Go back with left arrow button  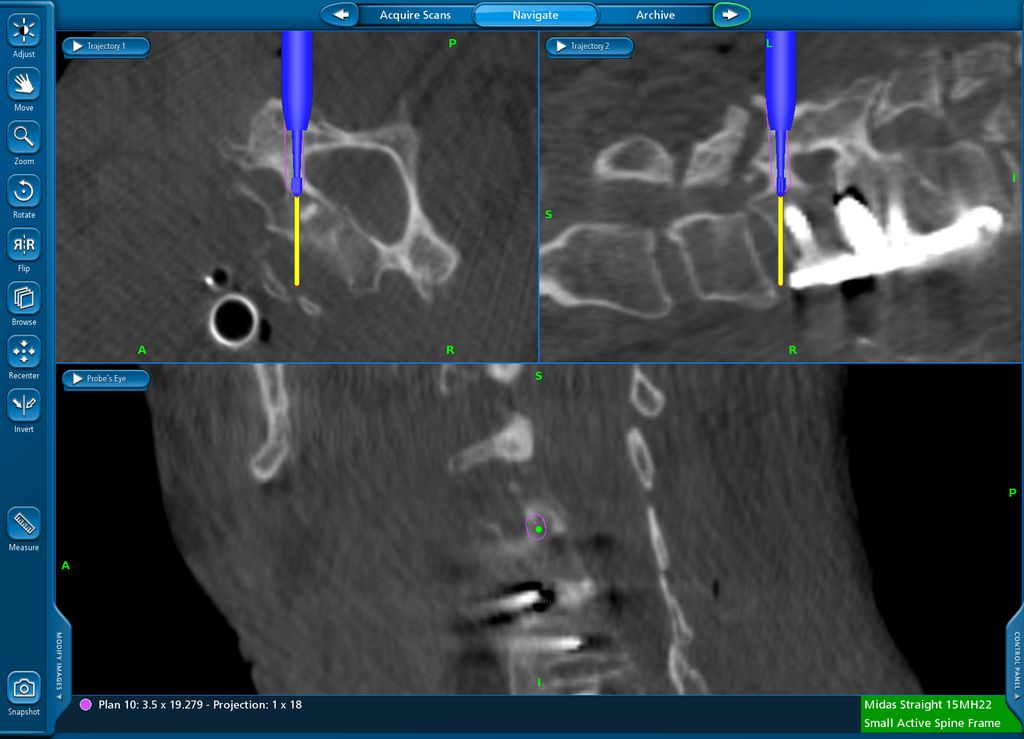[341, 15]
